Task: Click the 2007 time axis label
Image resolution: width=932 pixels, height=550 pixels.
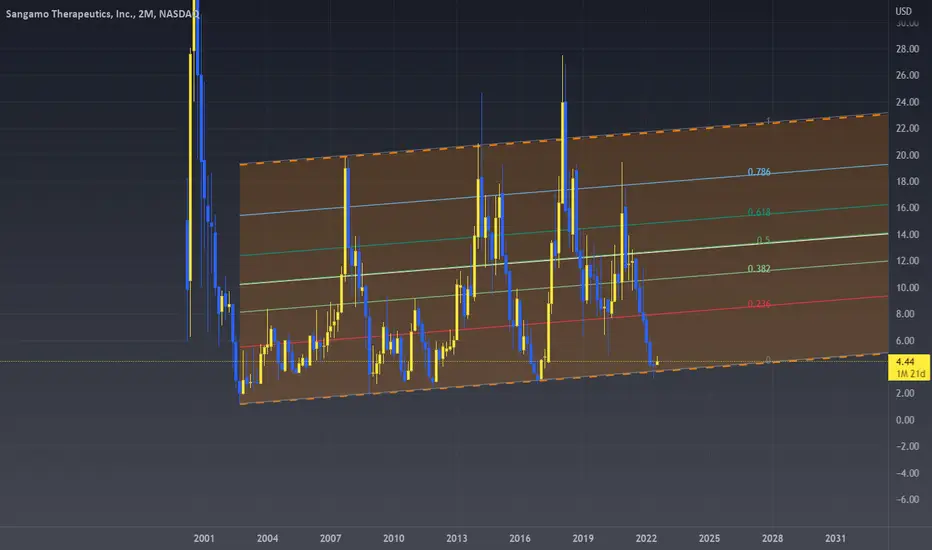Action: [330, 538]
